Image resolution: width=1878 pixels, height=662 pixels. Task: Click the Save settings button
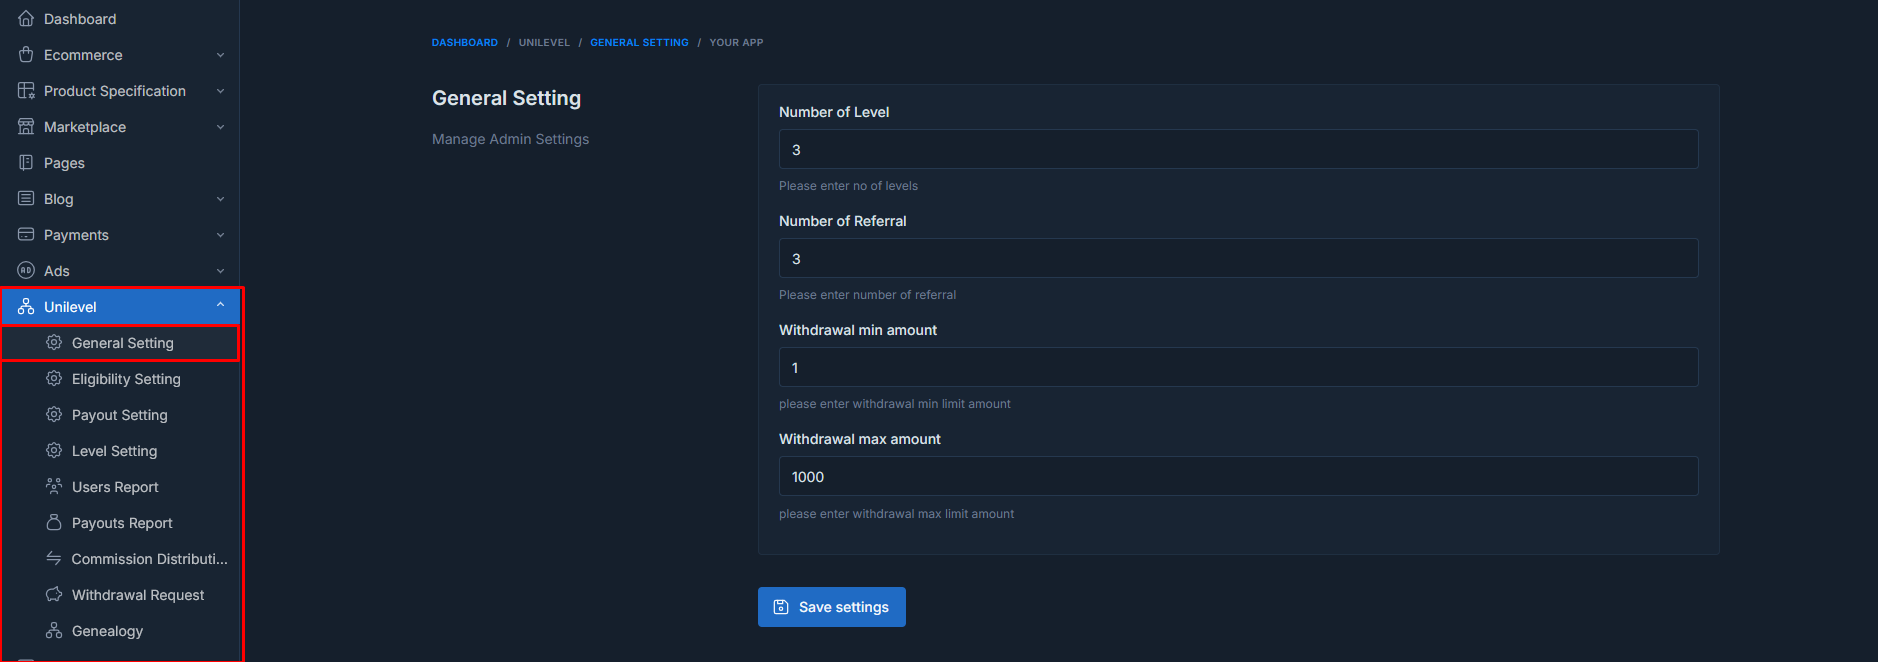pos(831,607)
